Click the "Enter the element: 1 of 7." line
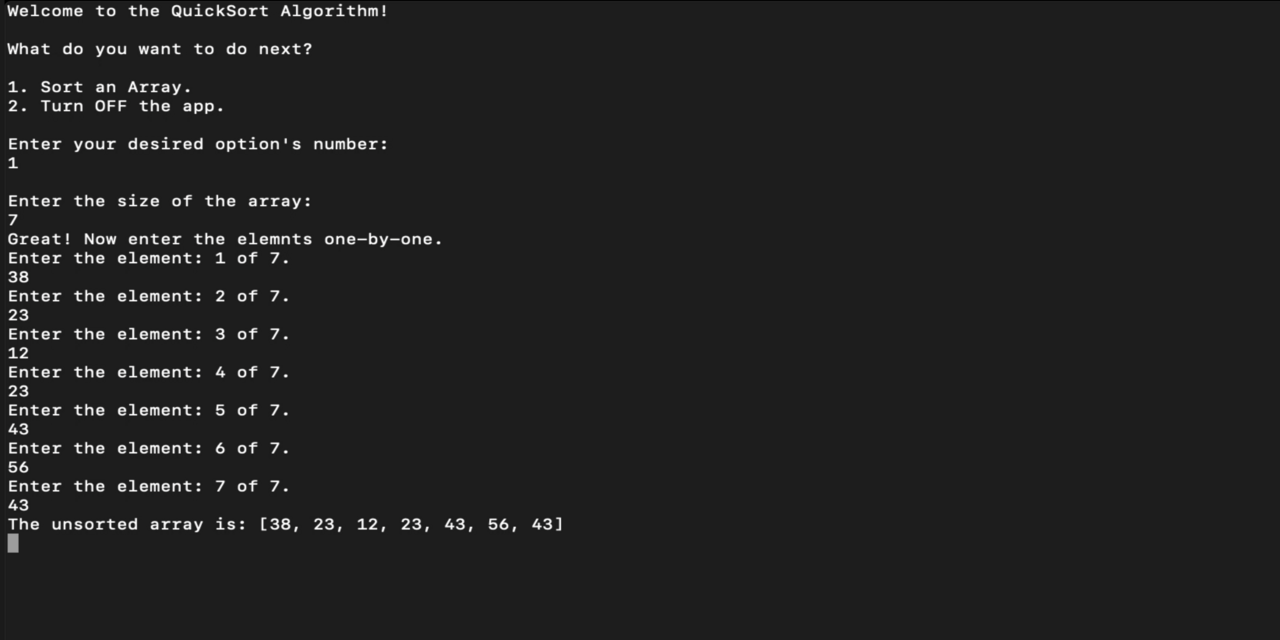The height and width of the screenshot is (640, 1280). pos(149,258)
